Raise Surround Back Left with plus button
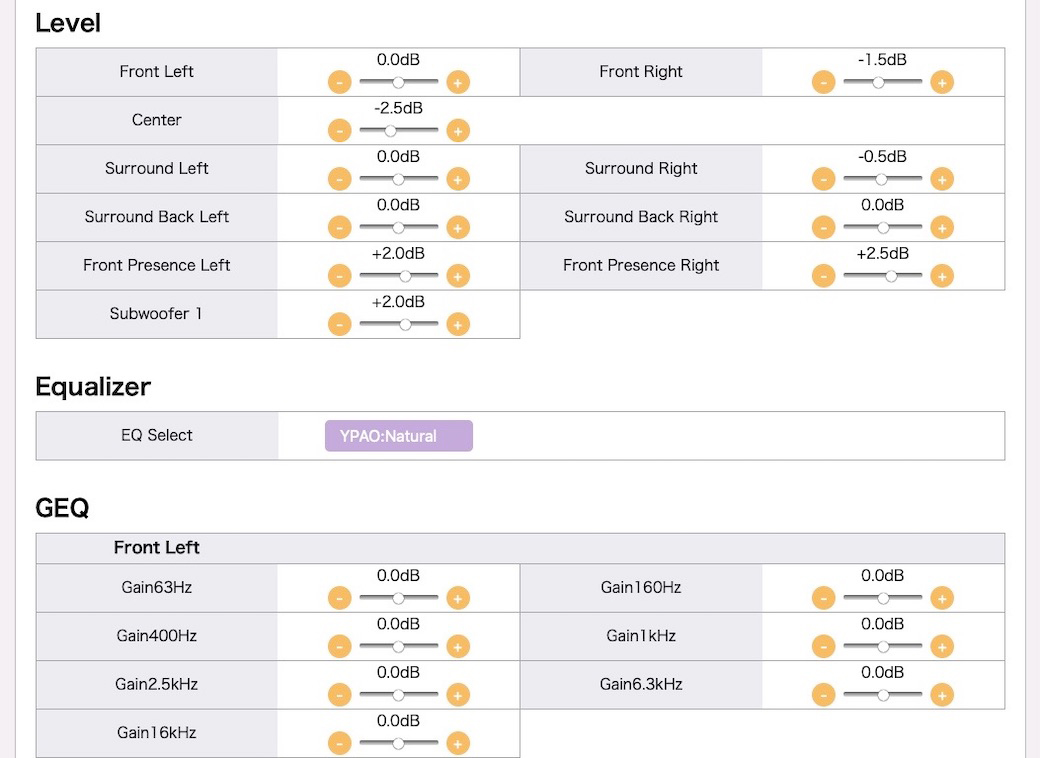The height and width of the screenshot is (758, 1040). tap(458, 227)
